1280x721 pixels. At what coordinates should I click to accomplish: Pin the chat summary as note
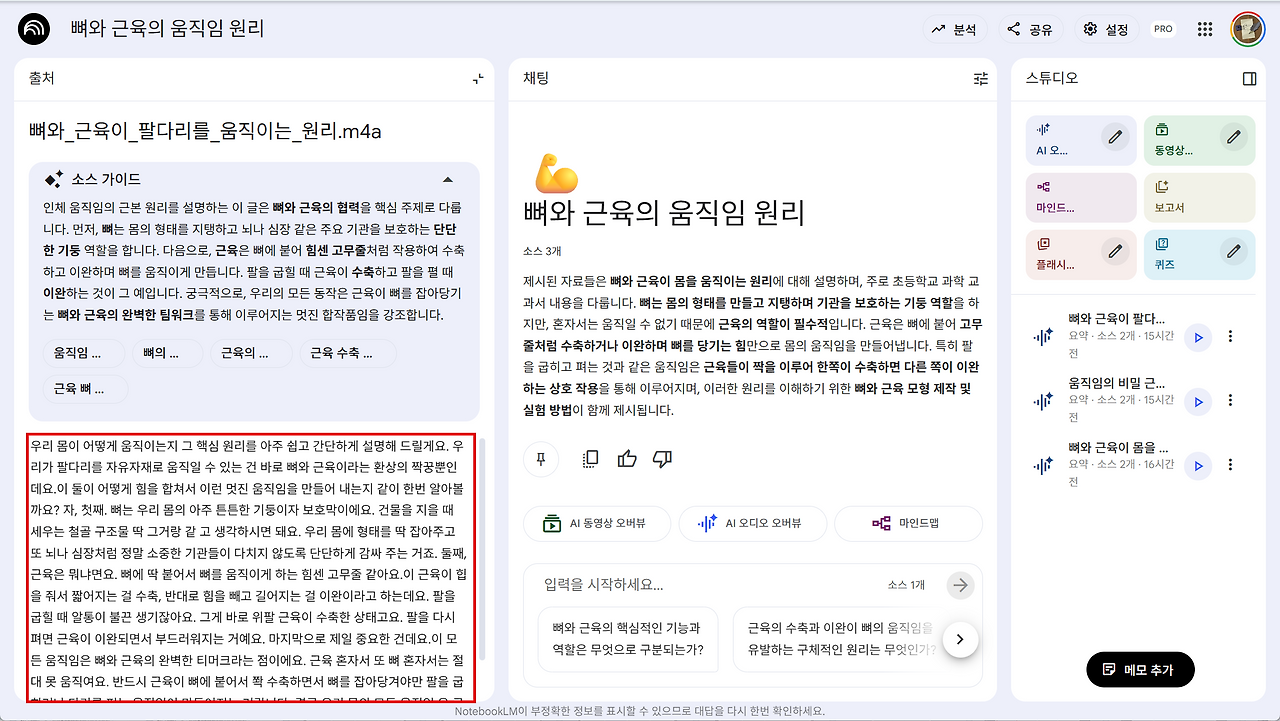click(541, 459)
